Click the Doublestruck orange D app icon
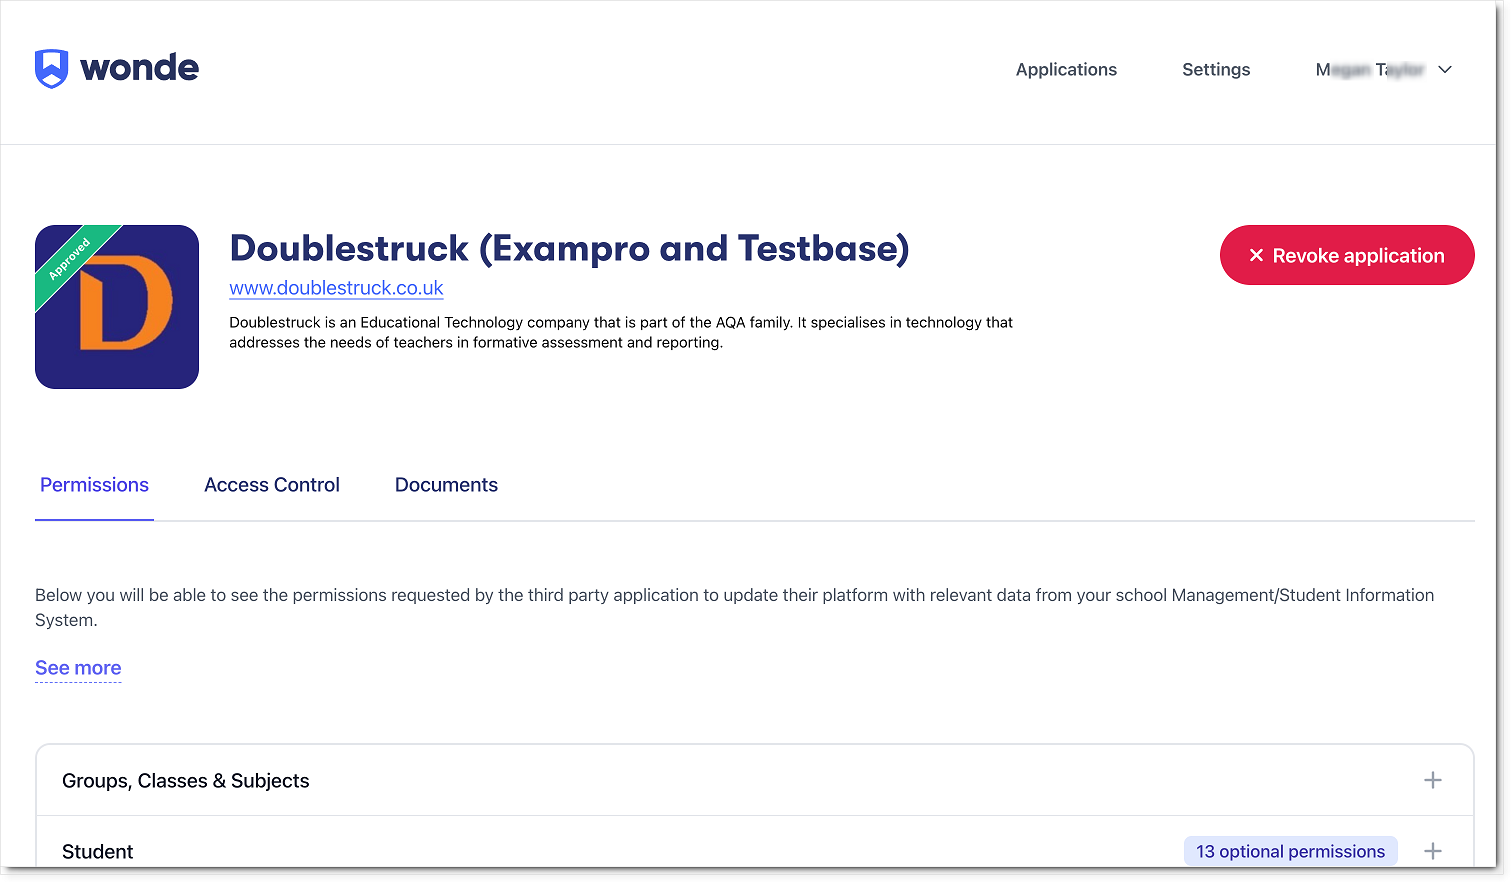 (x=117, y=307)
